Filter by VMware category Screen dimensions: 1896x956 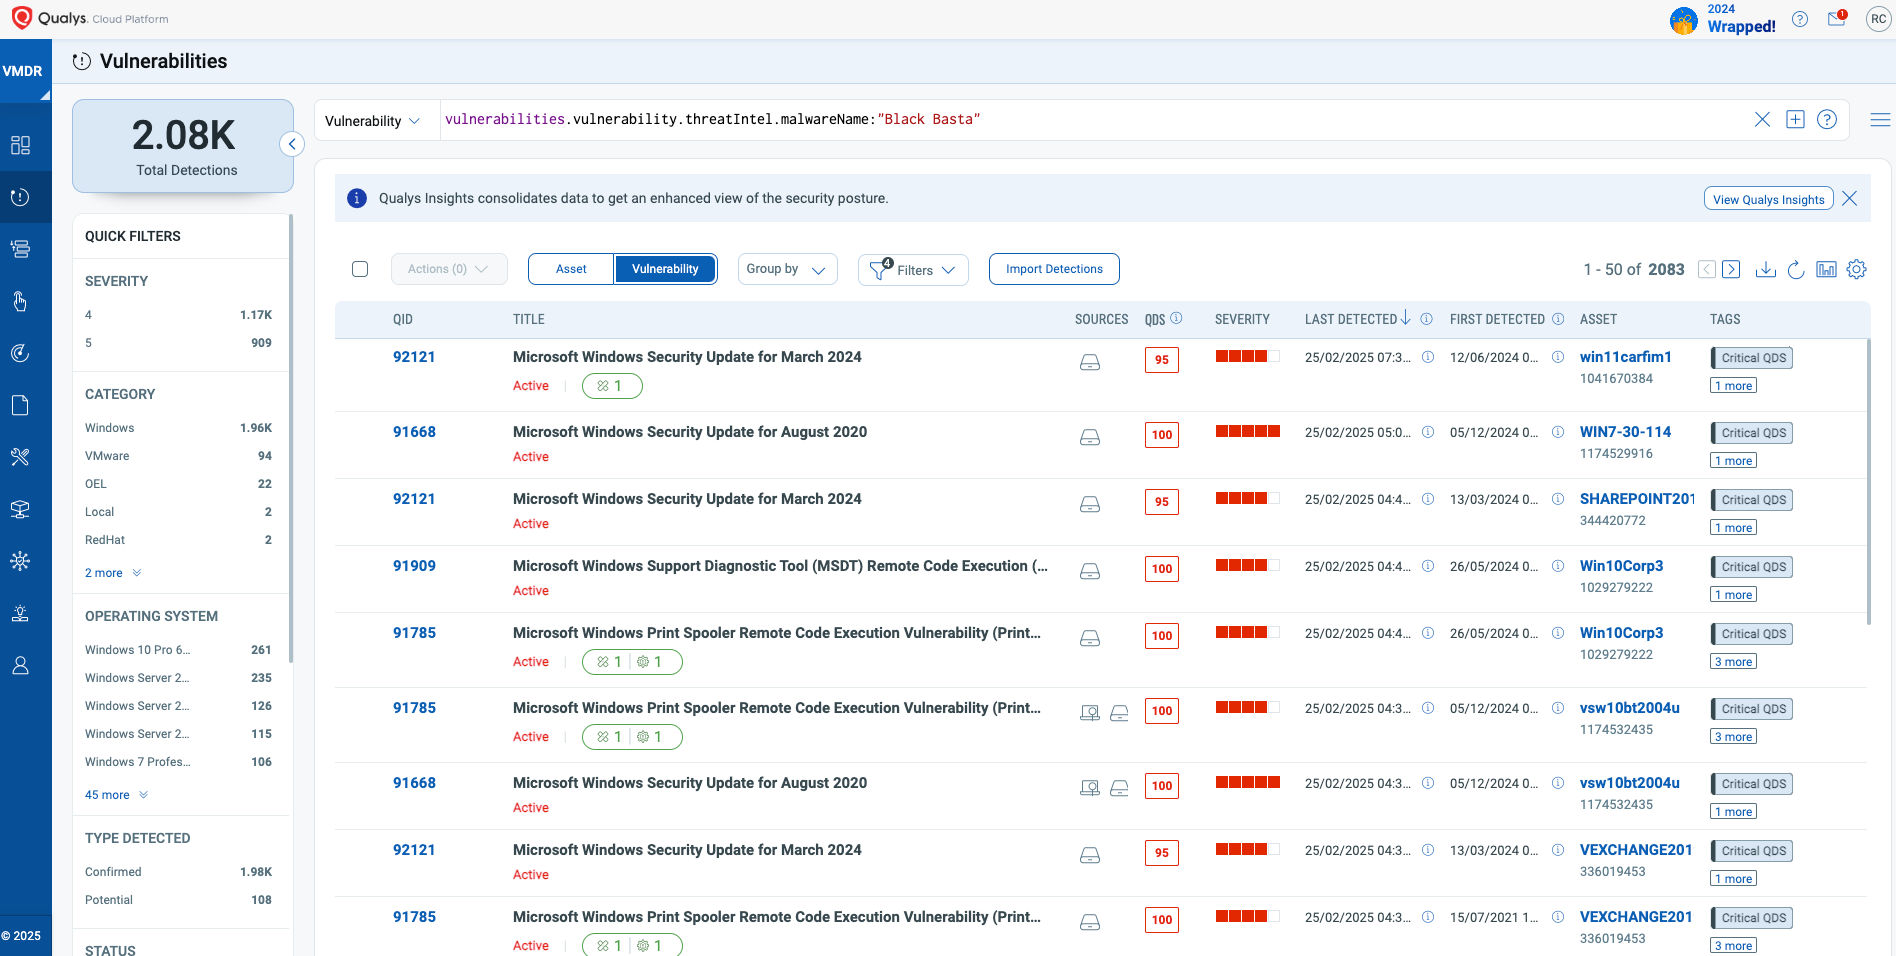(x=178, y=456)
